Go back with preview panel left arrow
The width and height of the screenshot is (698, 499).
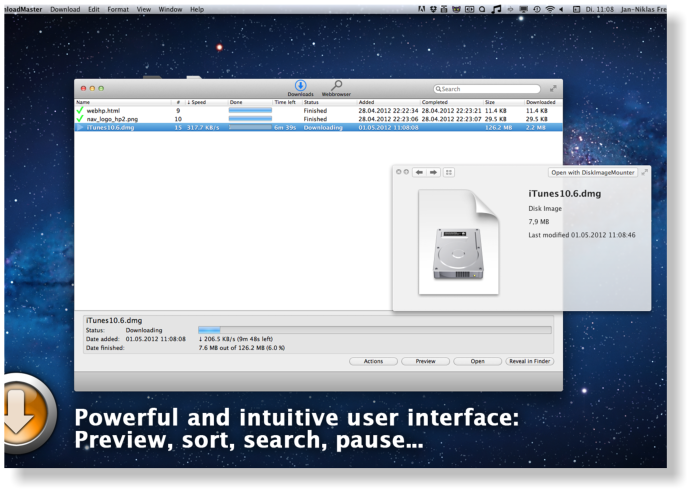click(419, 172)
